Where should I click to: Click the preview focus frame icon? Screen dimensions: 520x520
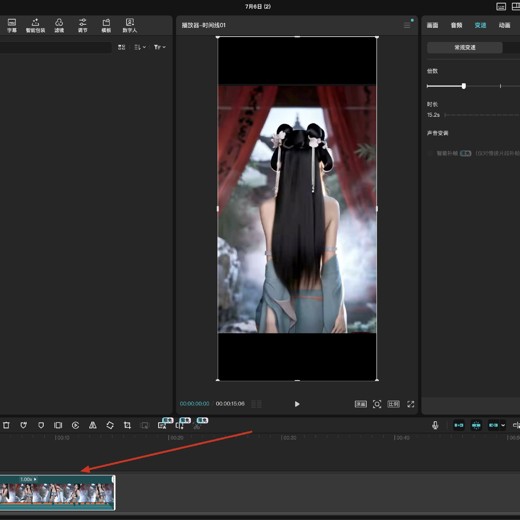tap(377, 404)
